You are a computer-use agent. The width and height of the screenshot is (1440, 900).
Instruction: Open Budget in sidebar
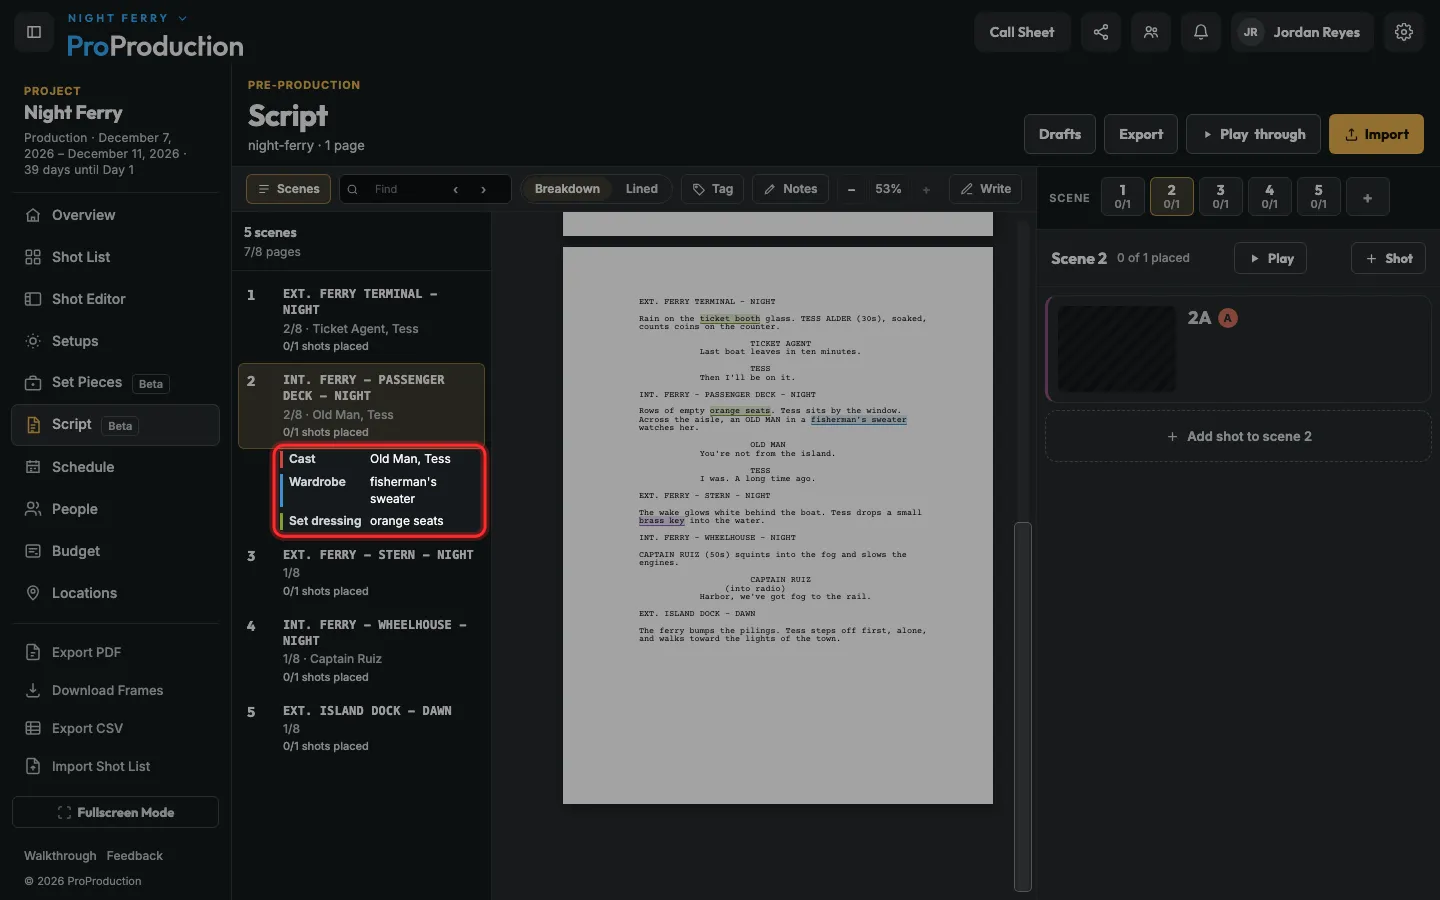pos(115,551)
